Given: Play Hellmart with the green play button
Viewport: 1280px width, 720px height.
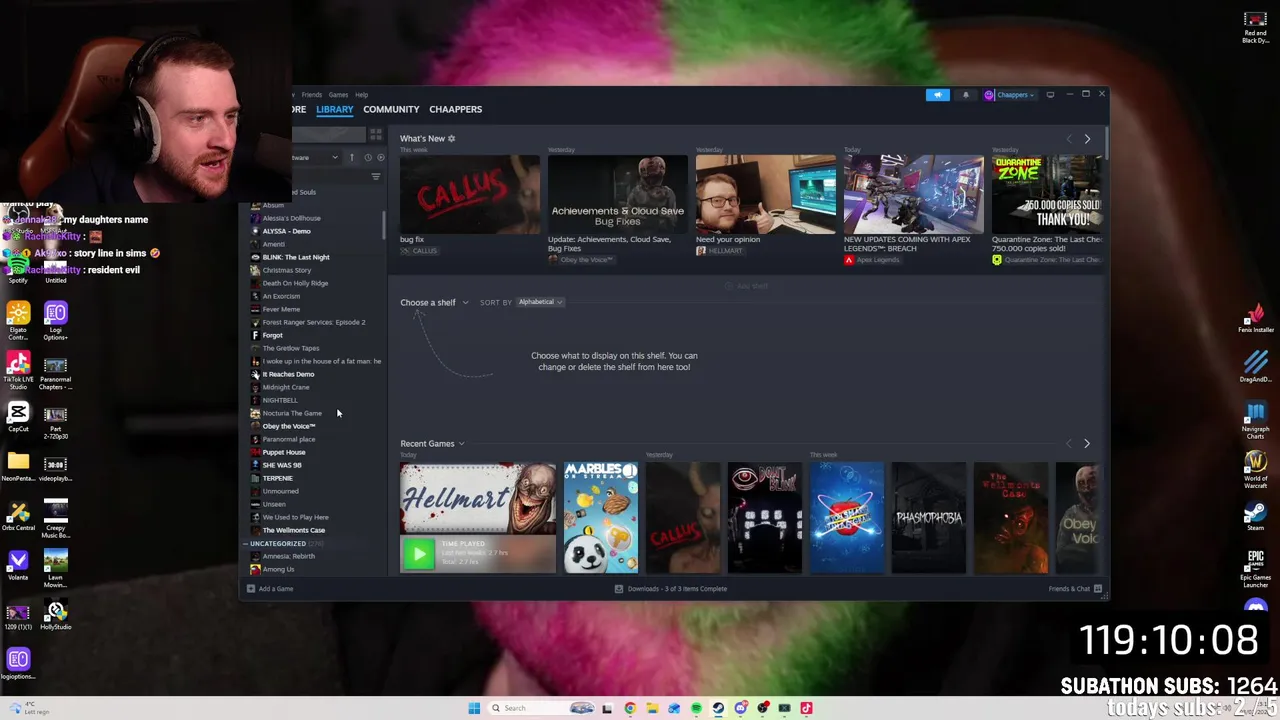Looking at the screenshot, I should (x=418, y=554).
